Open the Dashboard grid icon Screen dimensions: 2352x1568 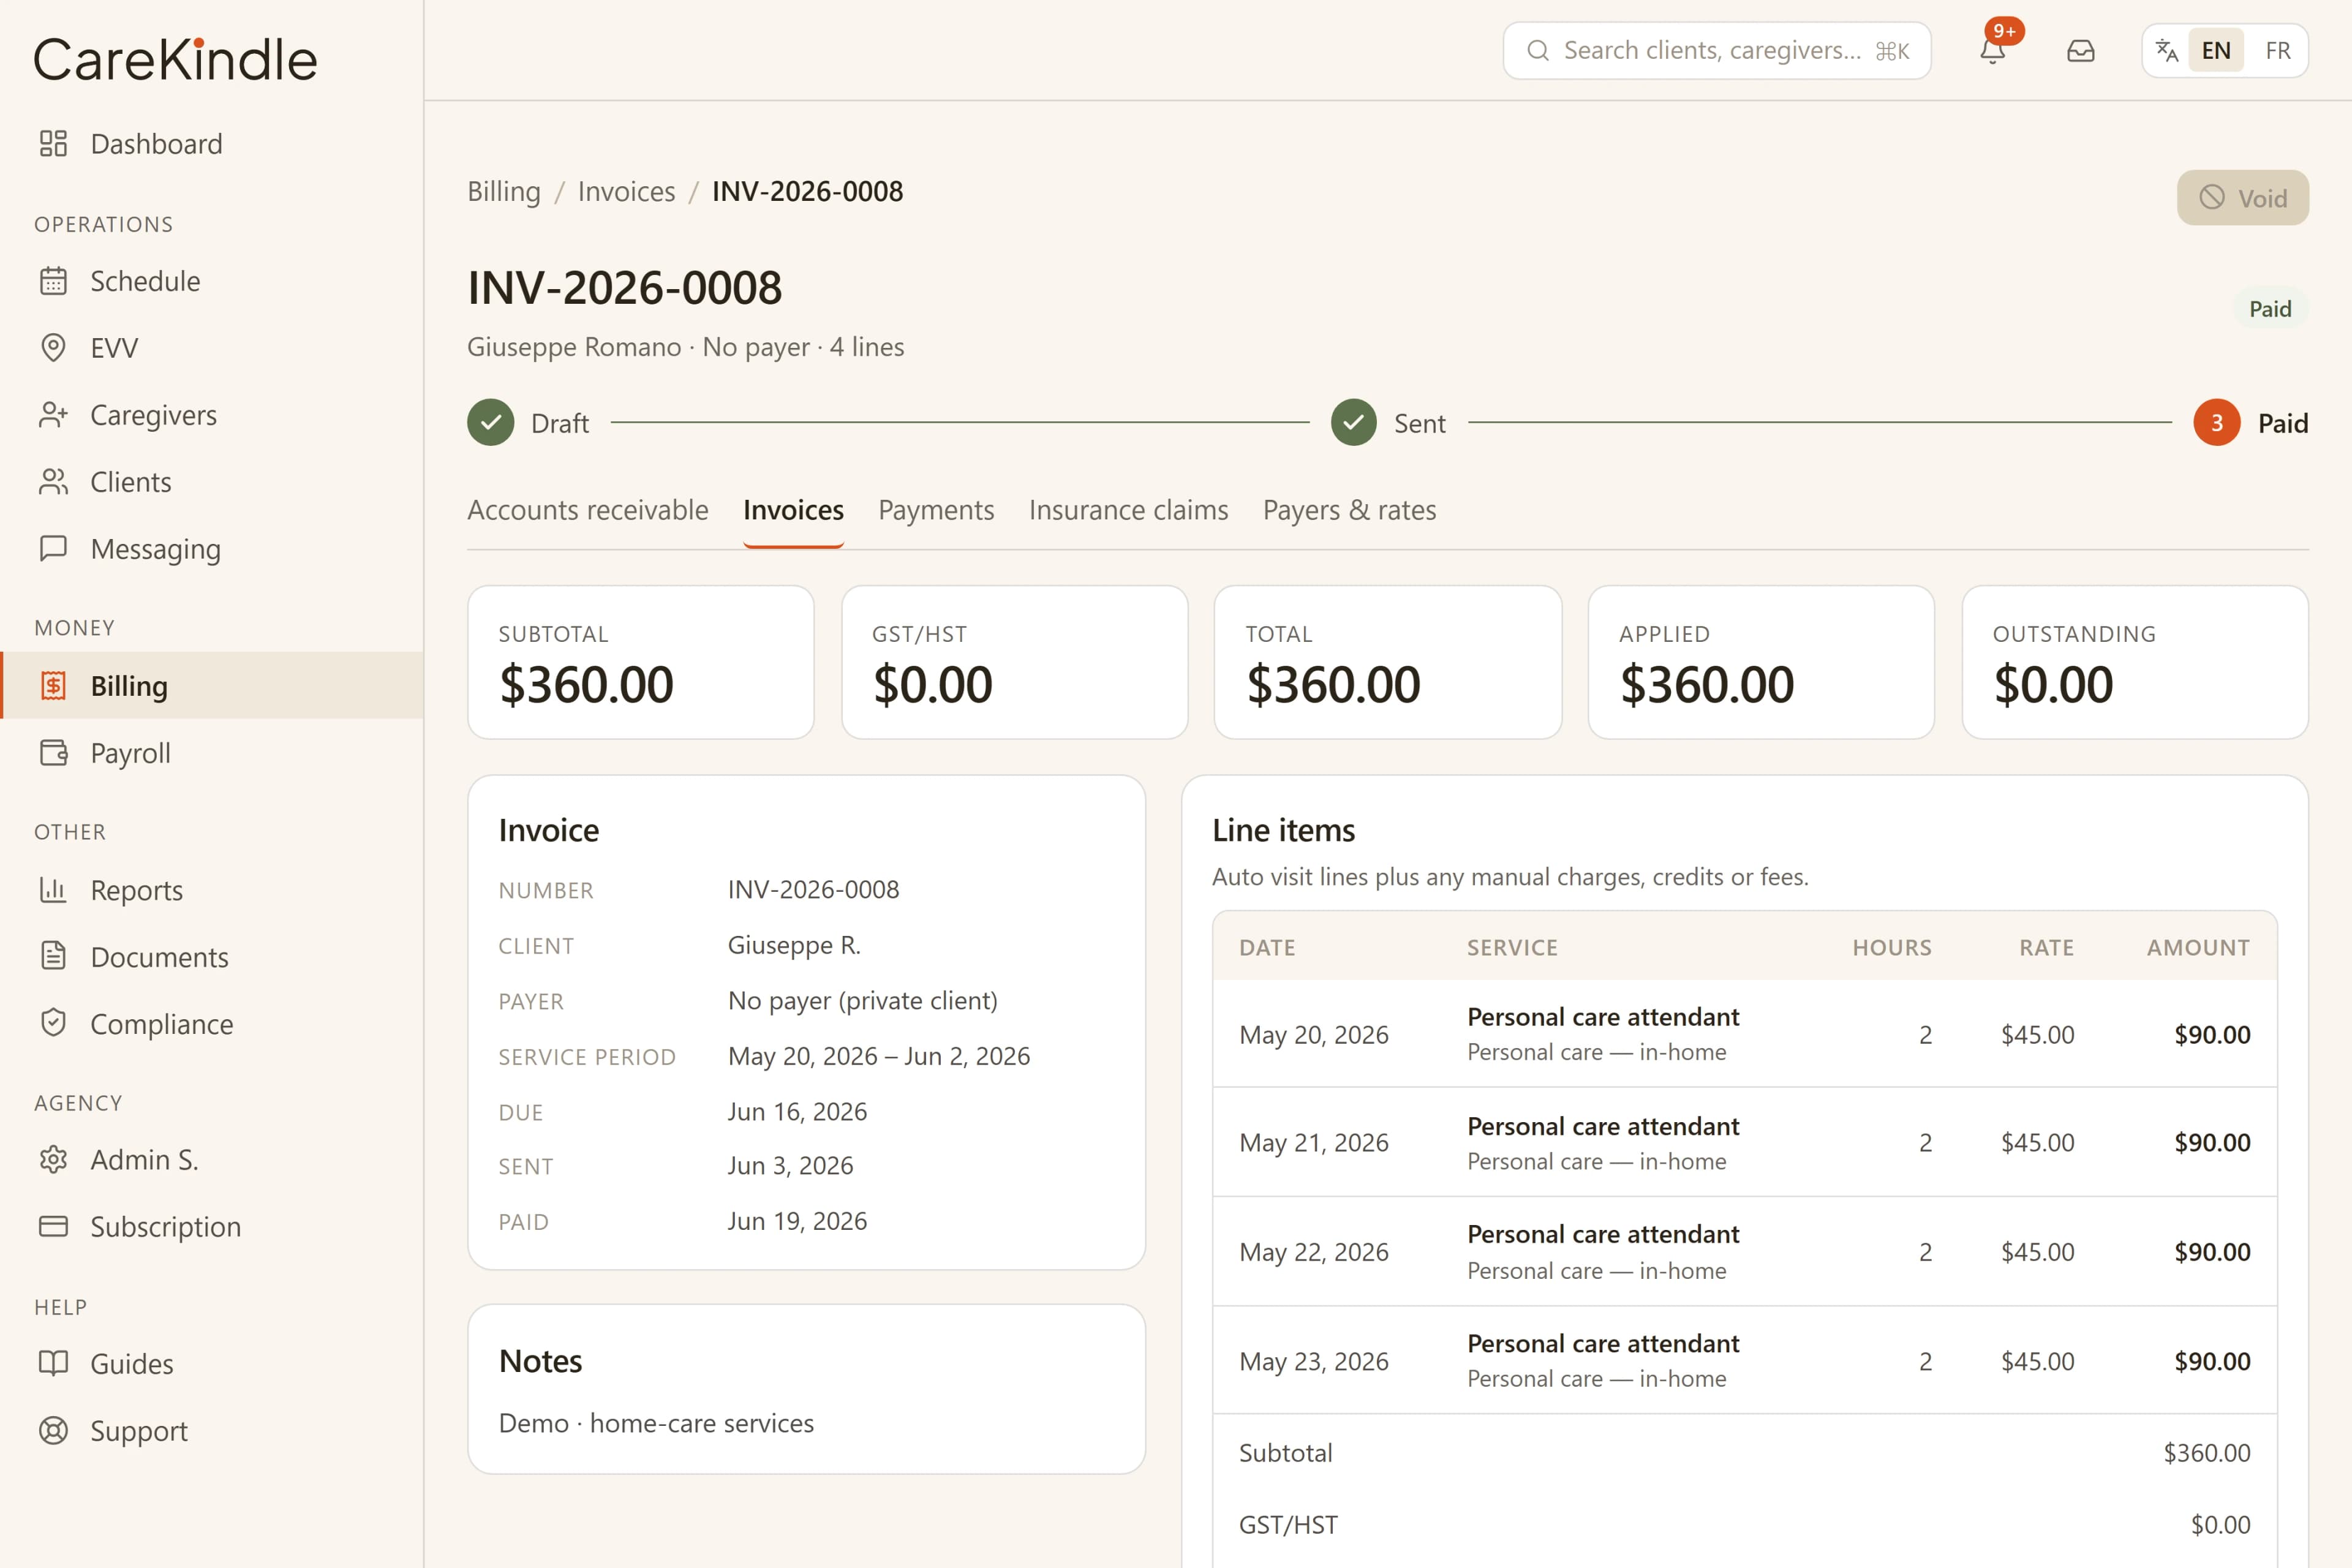click(x=53, y=144)
